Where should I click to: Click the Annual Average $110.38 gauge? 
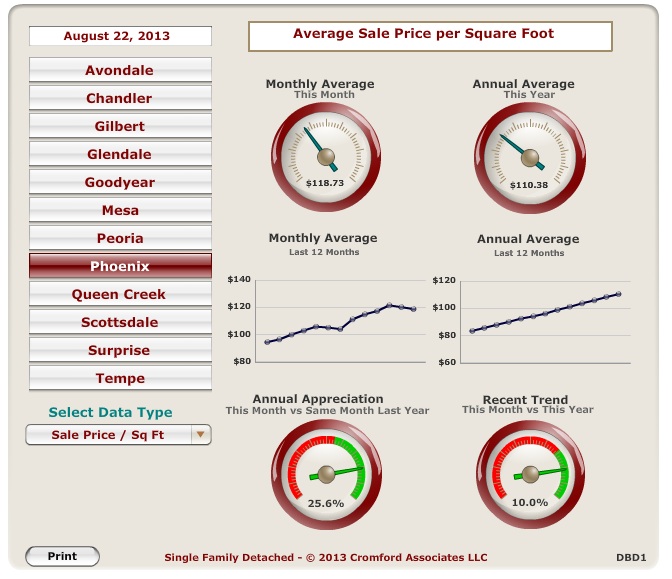tap(530, 158)
